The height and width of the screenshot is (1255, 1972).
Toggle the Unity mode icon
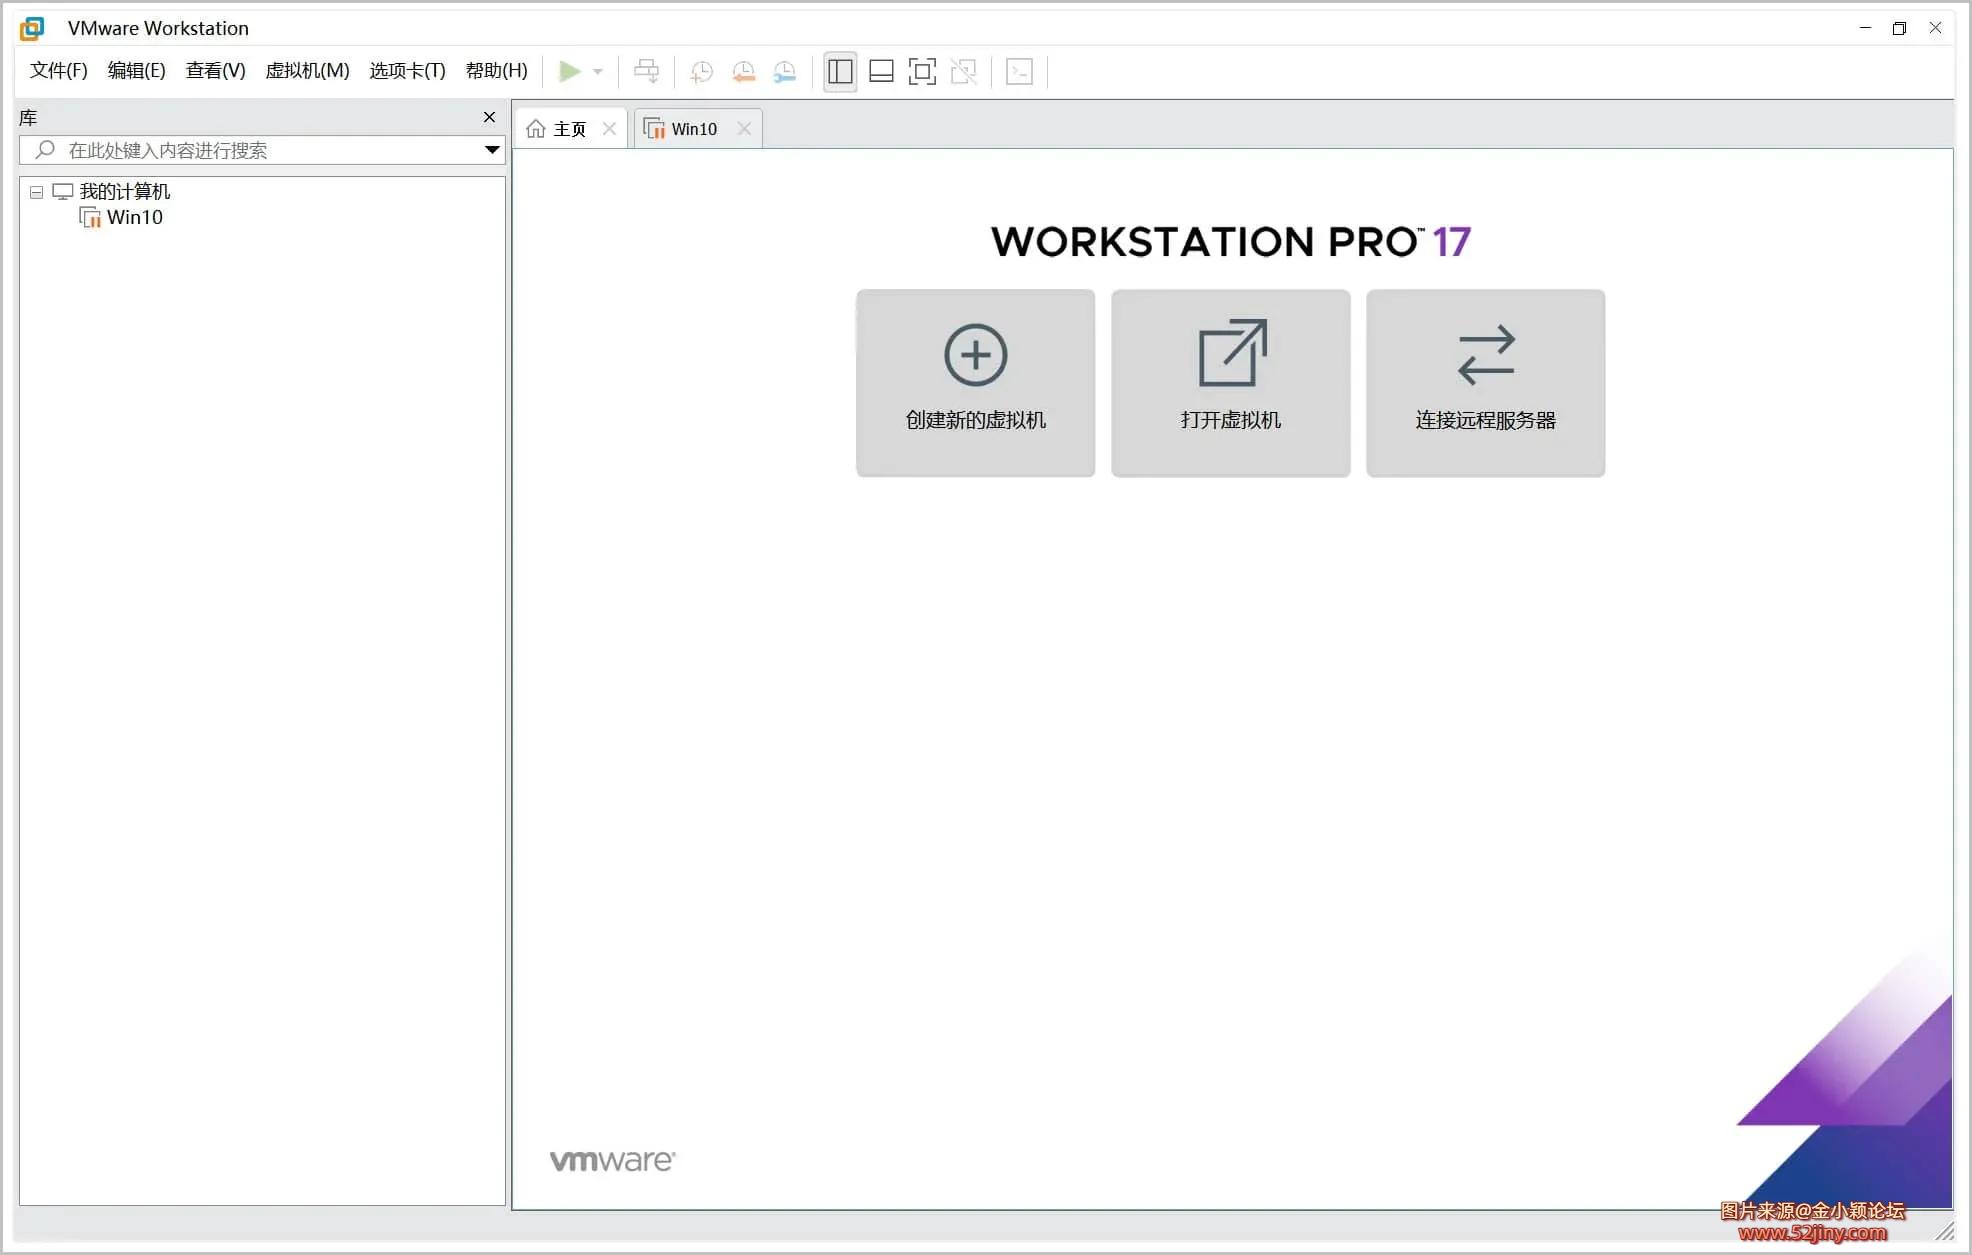(x=964, y=71)
